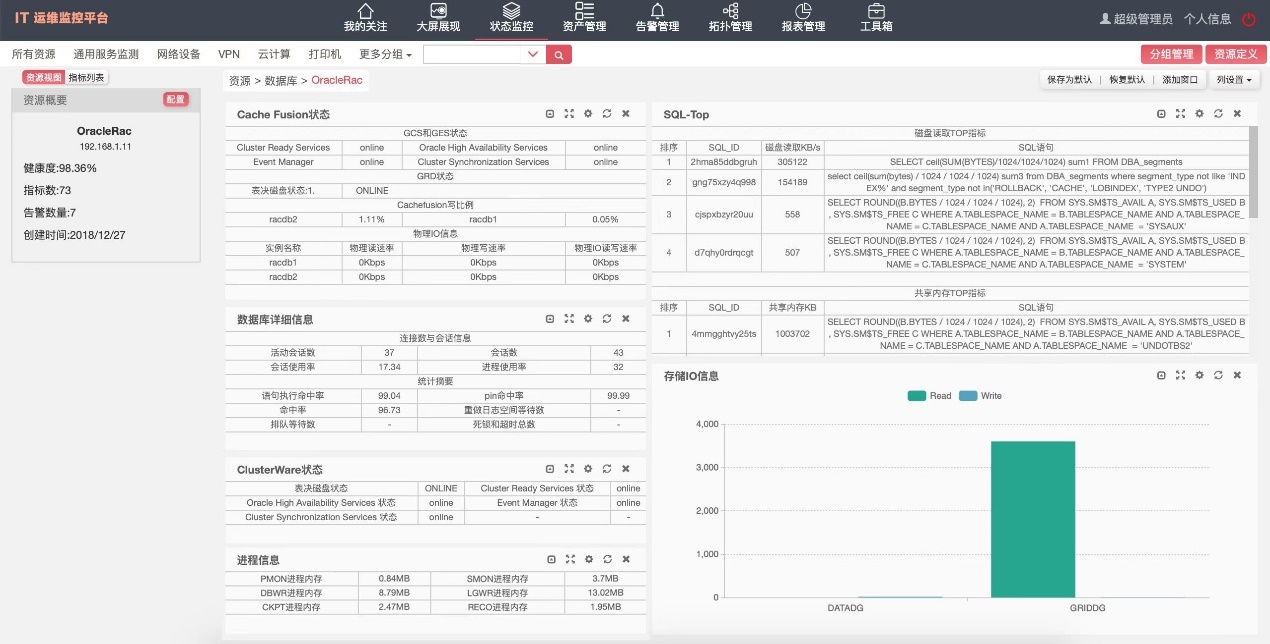Screen dimensions: 1270x644
Task: Open the settings gear on Cache Fusion状态 panel
Action: coord(588,114)
